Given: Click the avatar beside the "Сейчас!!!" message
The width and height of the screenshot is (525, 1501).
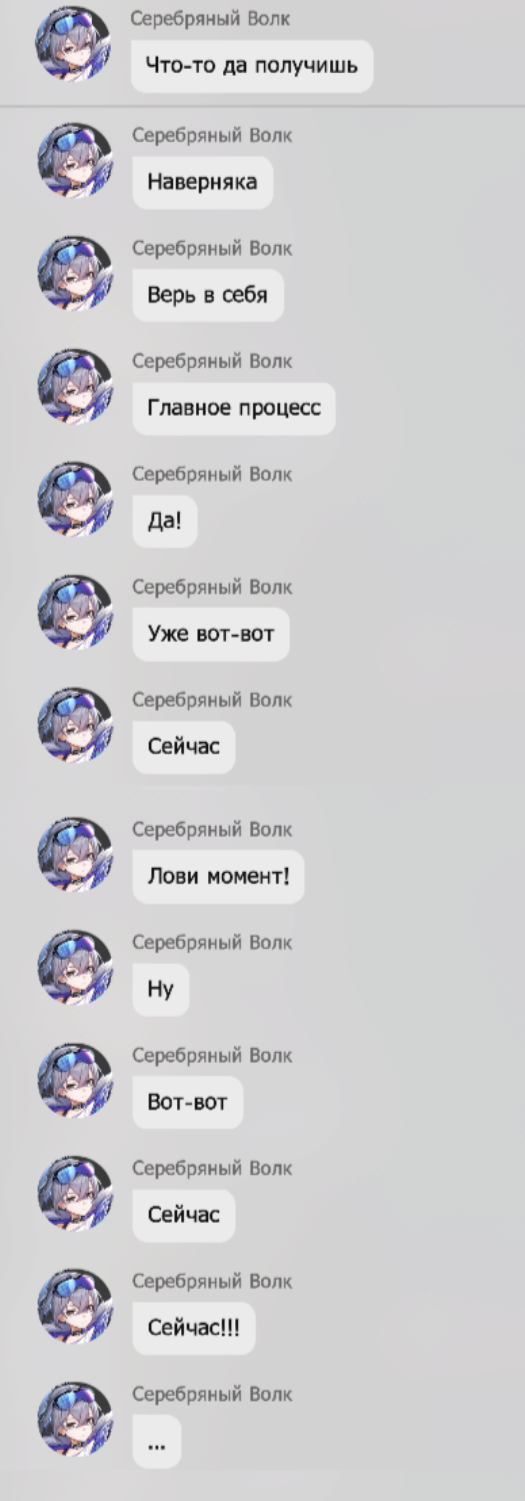Looking at the screenshot, I should pyautogui.click(x=75, y=1307).
